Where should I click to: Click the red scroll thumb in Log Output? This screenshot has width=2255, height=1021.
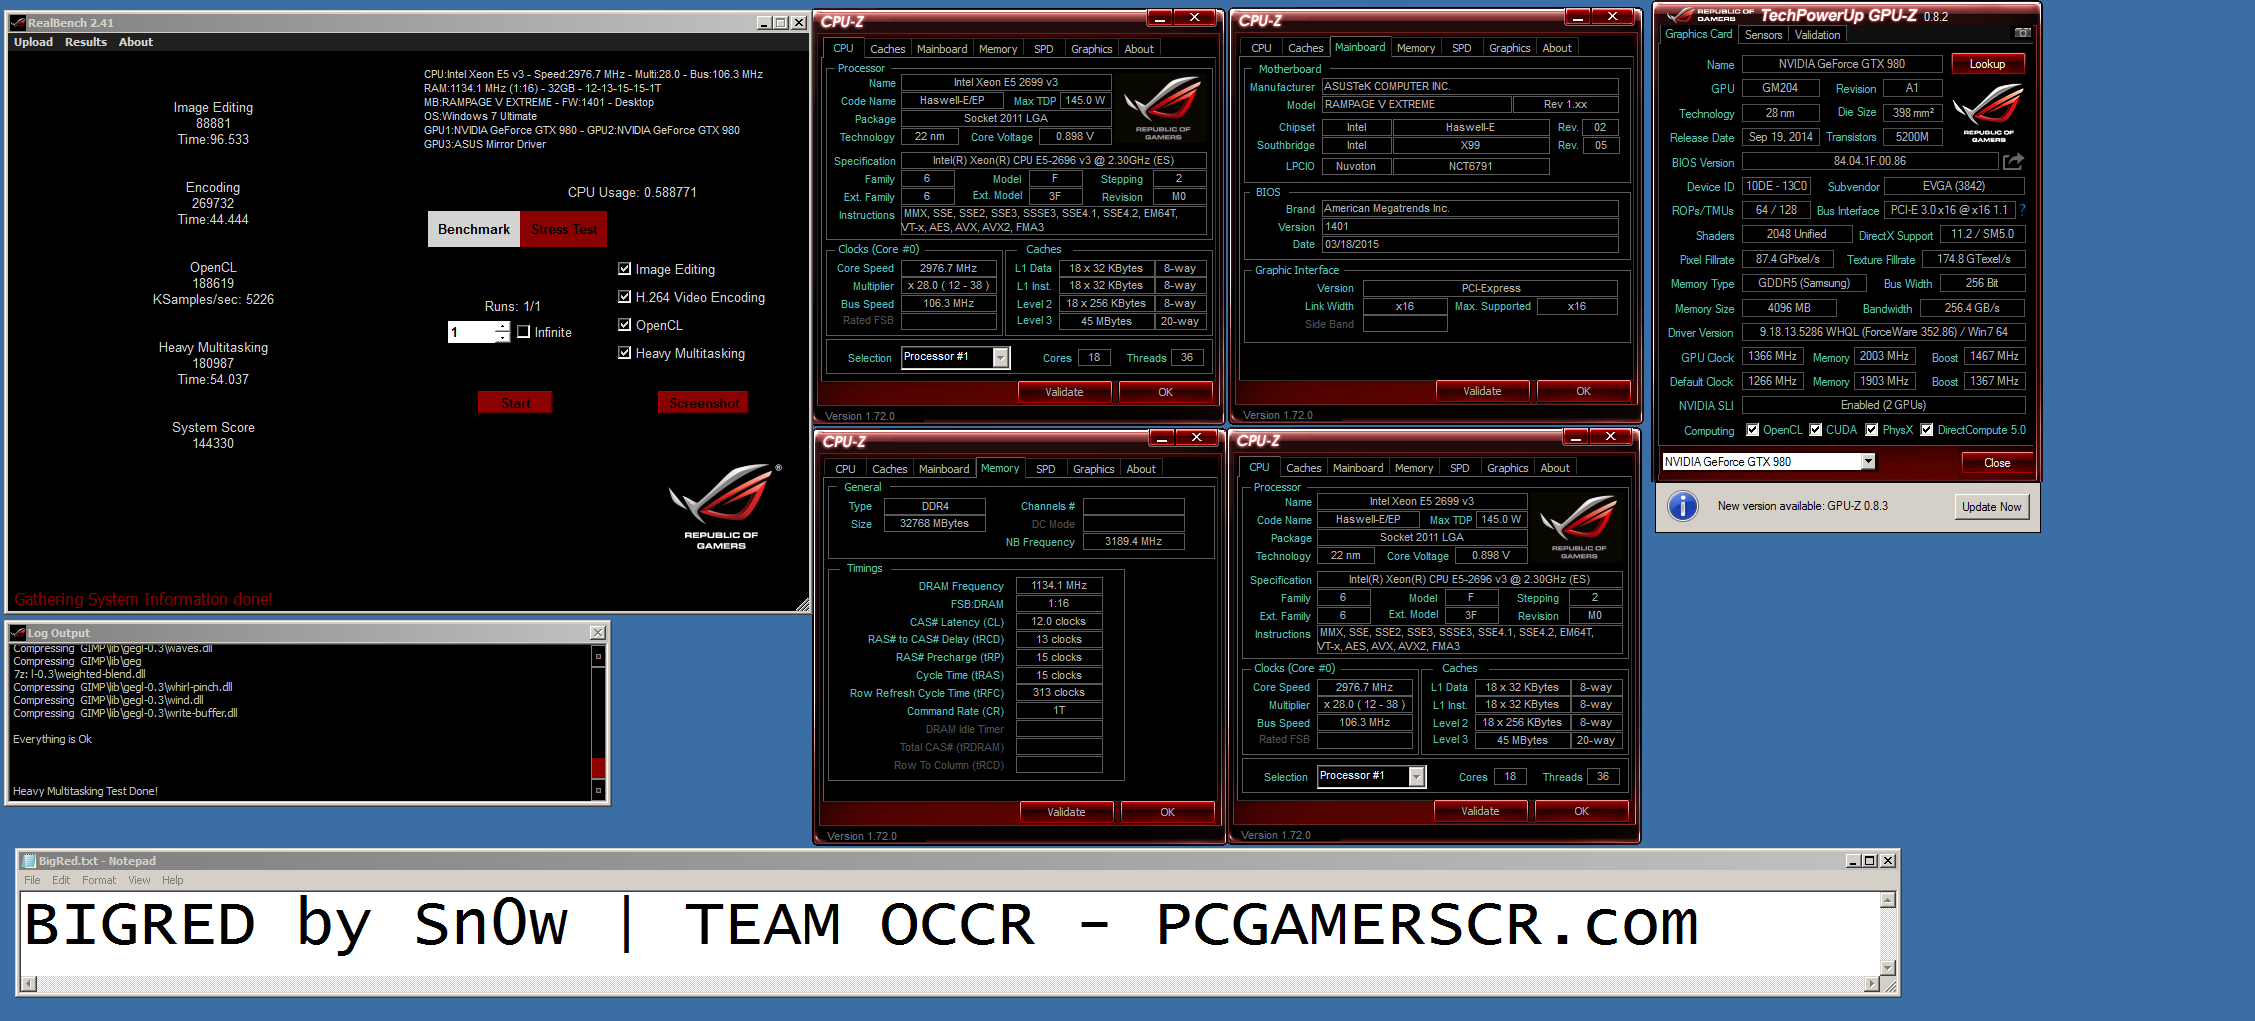[x=598, y=767]
